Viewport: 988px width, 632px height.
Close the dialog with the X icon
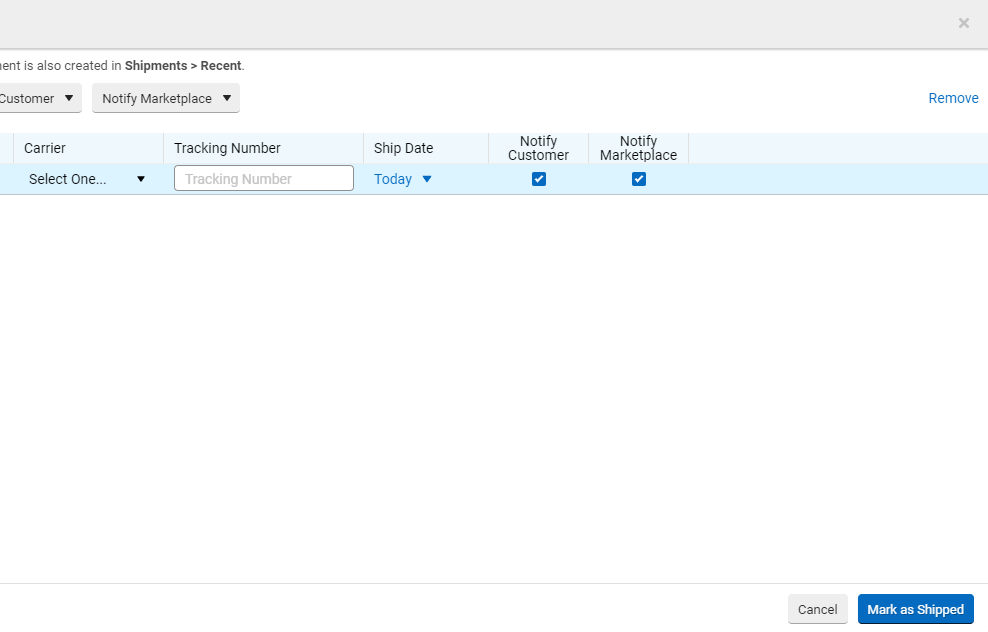(x=963, y=23)
